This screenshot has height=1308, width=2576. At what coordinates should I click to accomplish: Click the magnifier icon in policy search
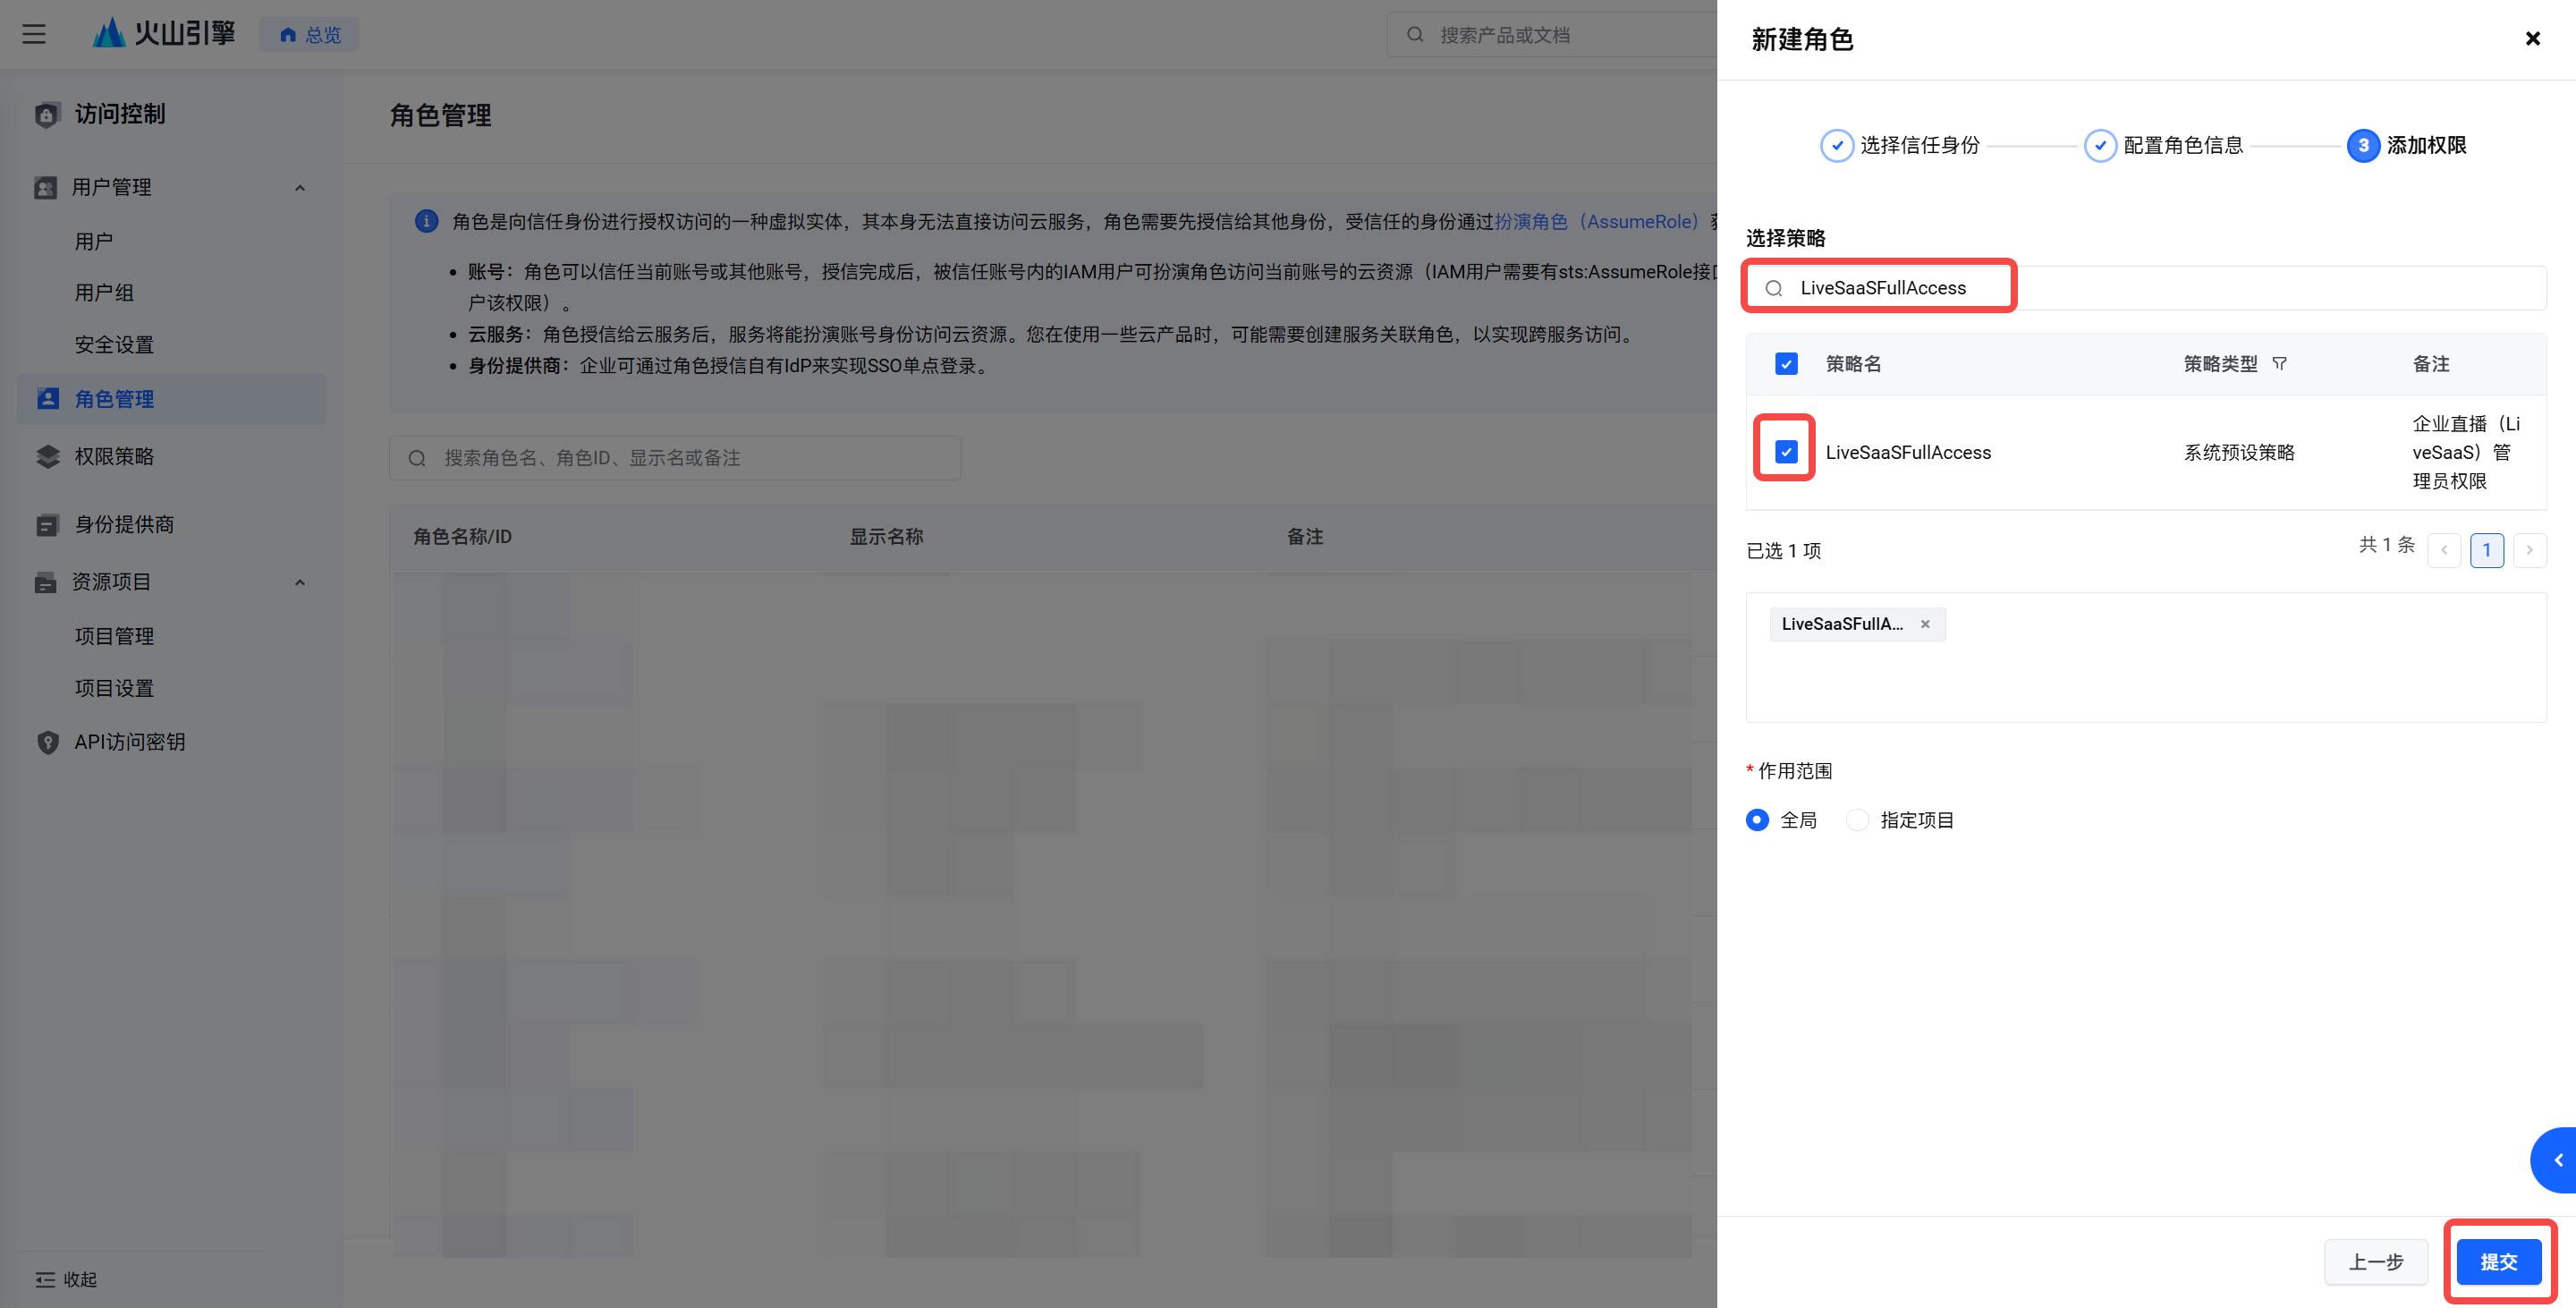click(x=1774, y=289)
